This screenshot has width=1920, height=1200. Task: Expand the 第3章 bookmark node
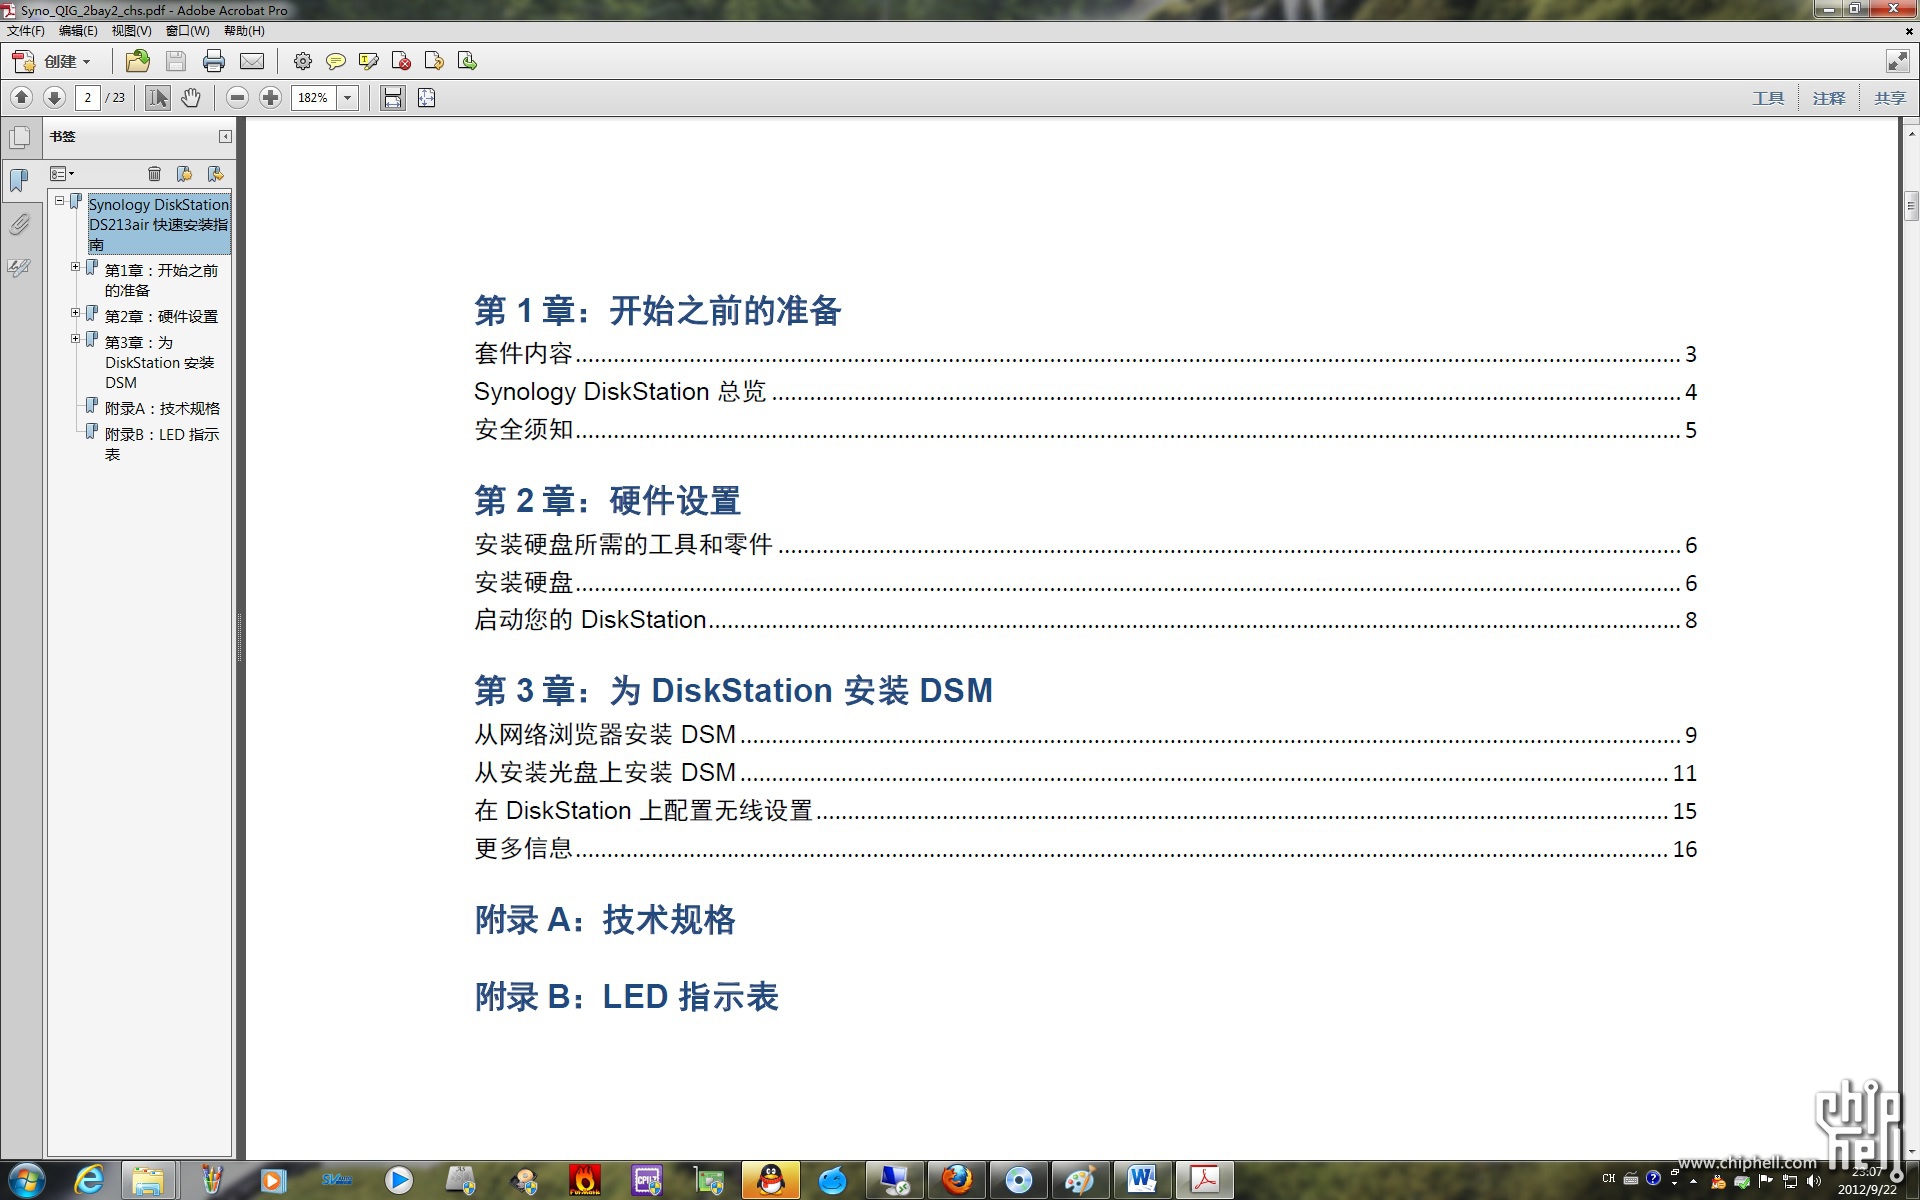pos(75,339)
